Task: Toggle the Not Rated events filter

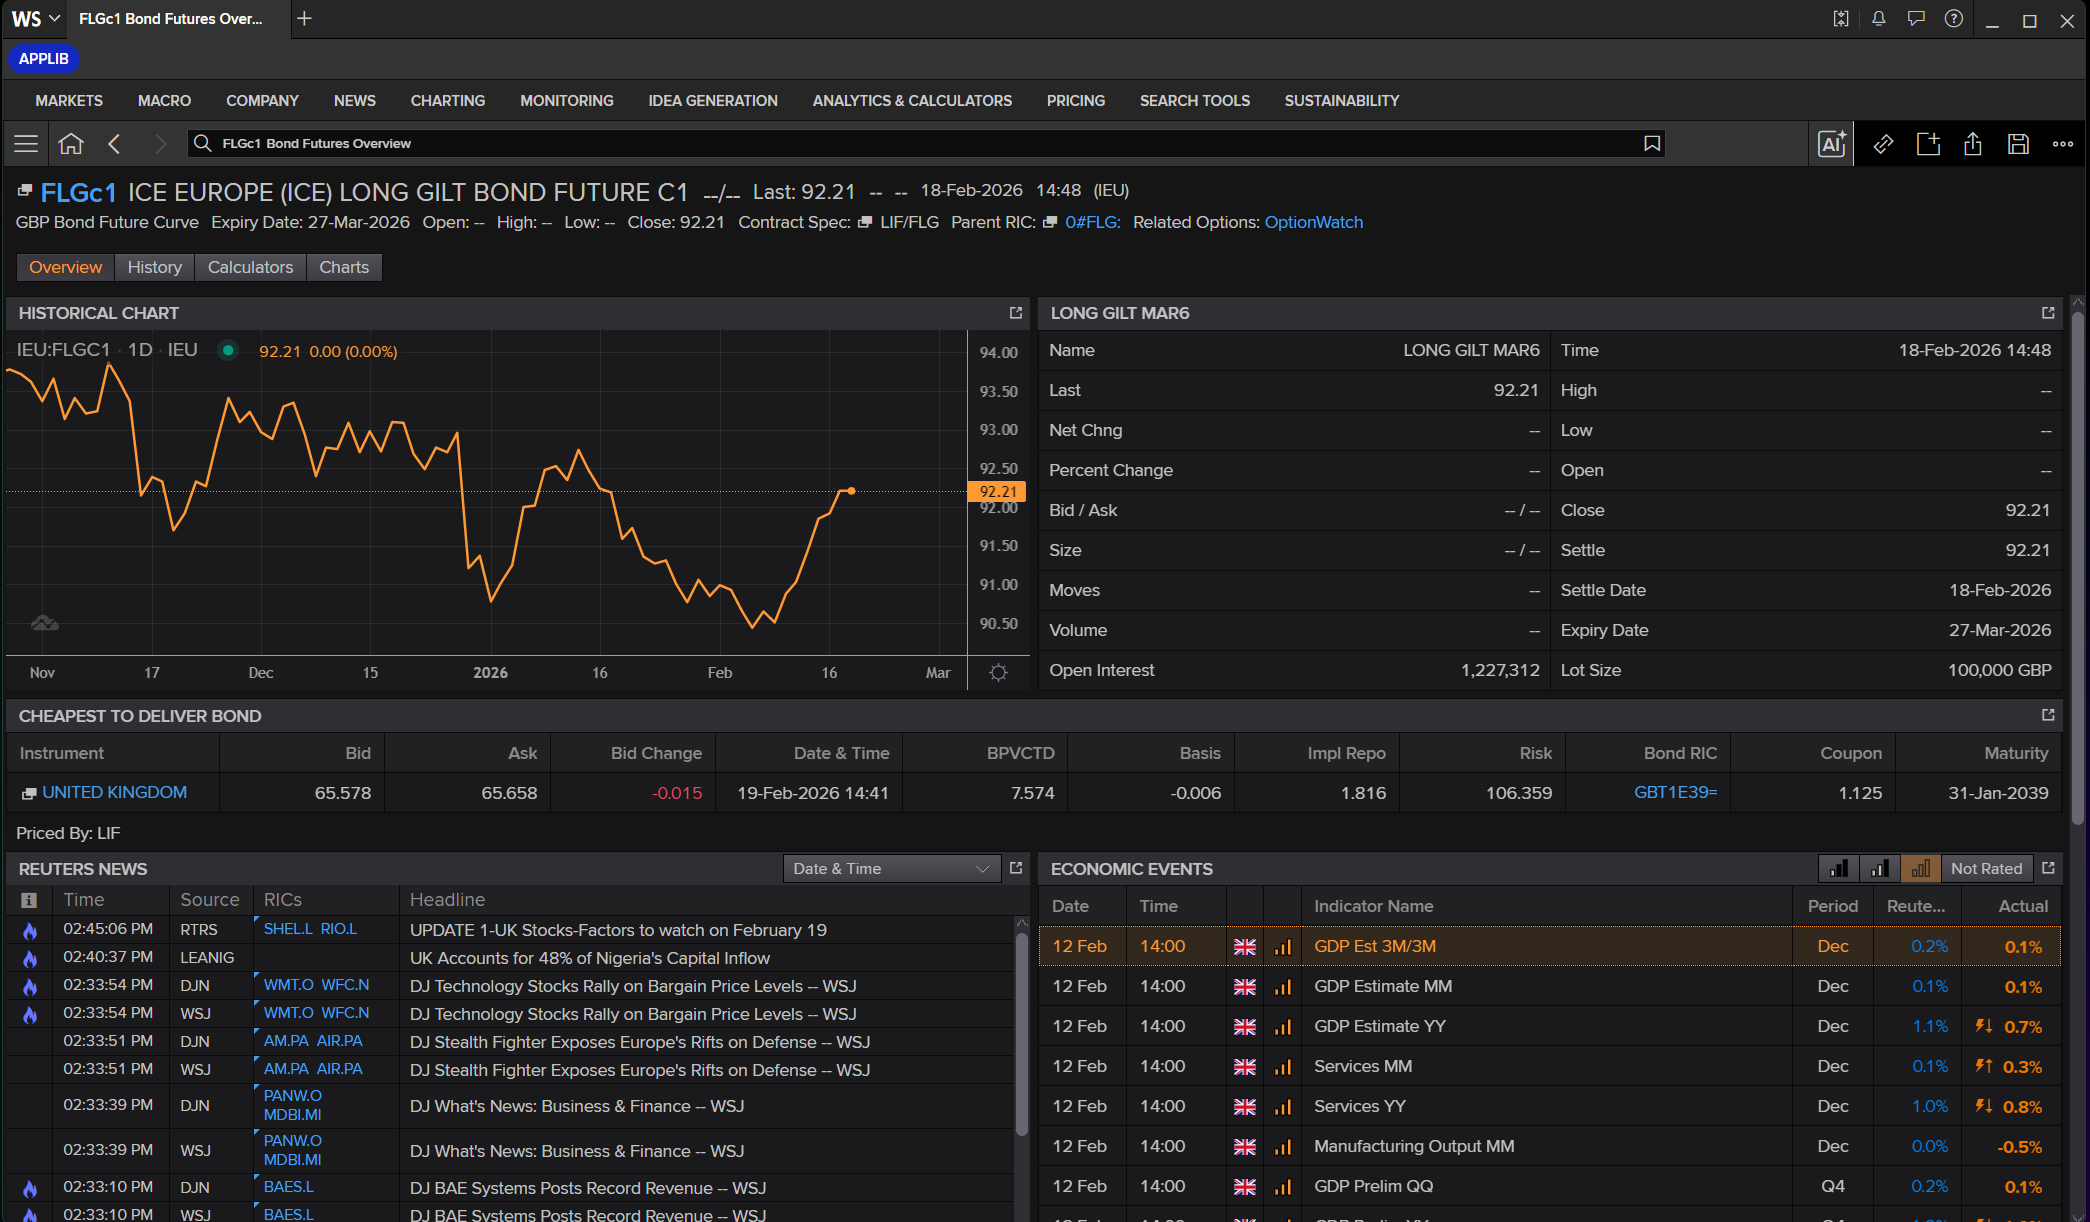Action: [x=1986, y=869]
